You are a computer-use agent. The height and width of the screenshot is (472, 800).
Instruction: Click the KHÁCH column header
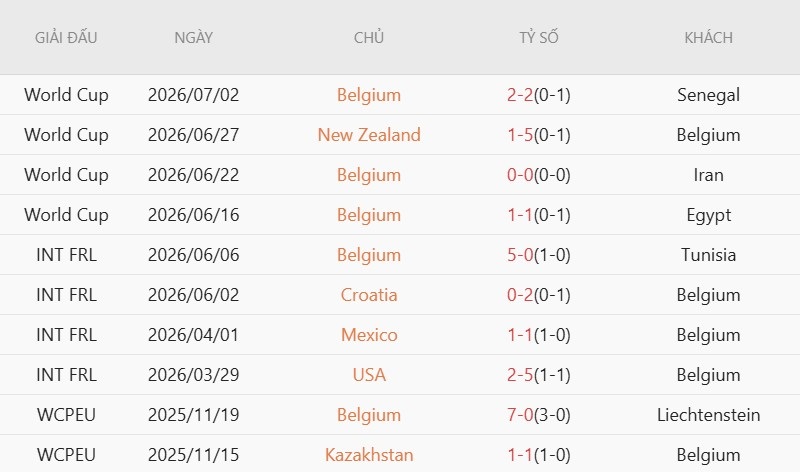tap(708, 37)
